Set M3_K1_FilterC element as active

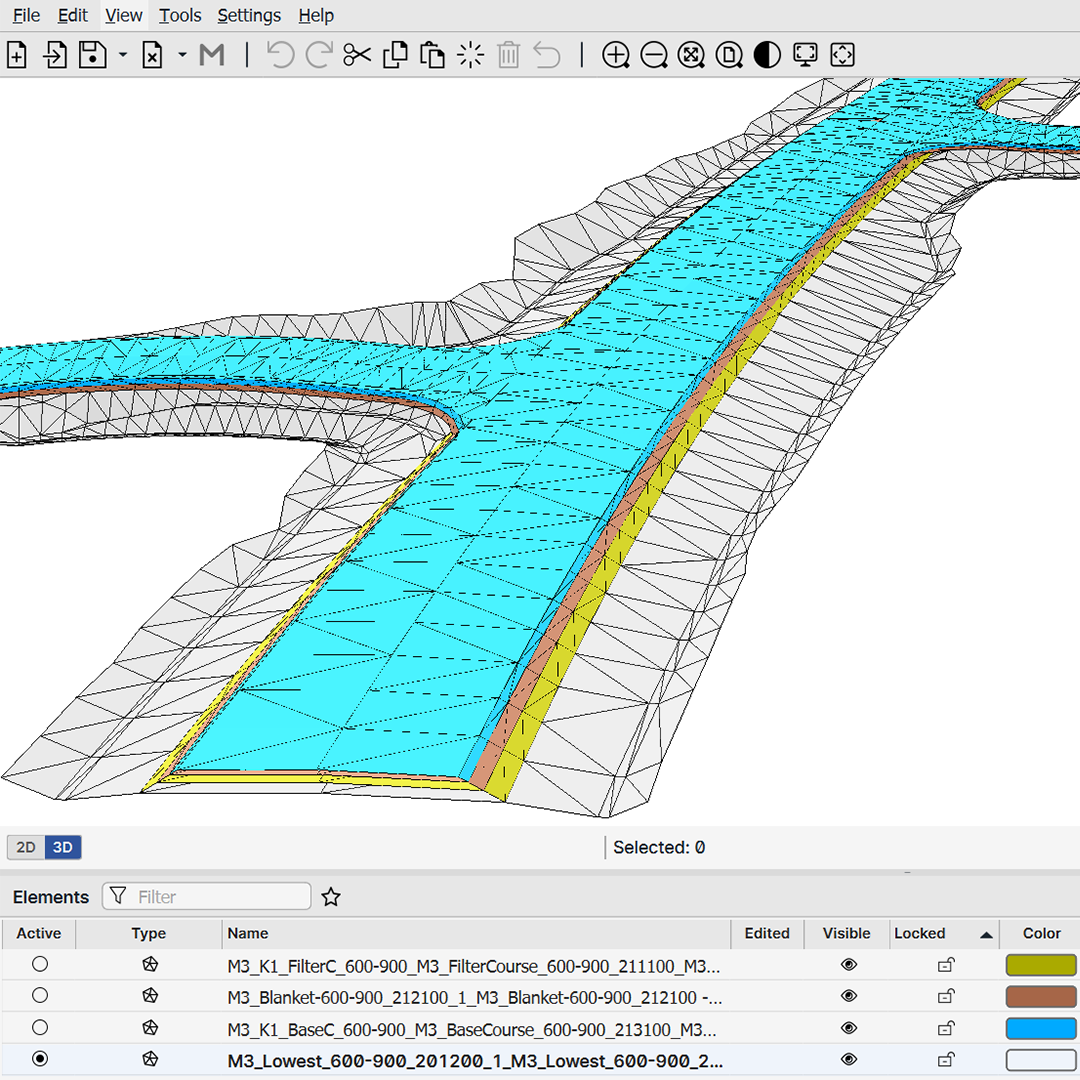pyautogui.click(x=40, y=965)
